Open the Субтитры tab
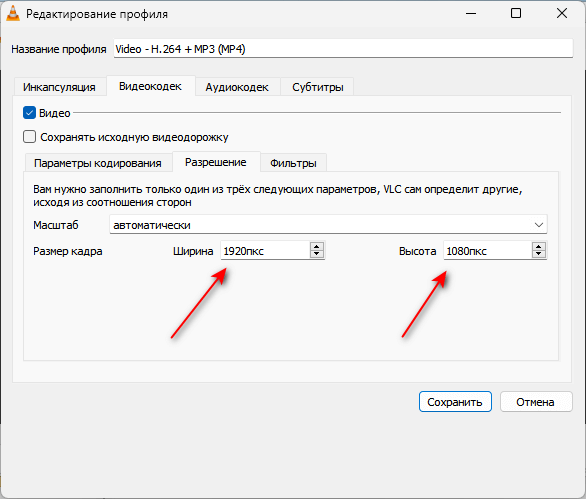The image size is (586, 499). pyautogui.click(x=318, y=87)
